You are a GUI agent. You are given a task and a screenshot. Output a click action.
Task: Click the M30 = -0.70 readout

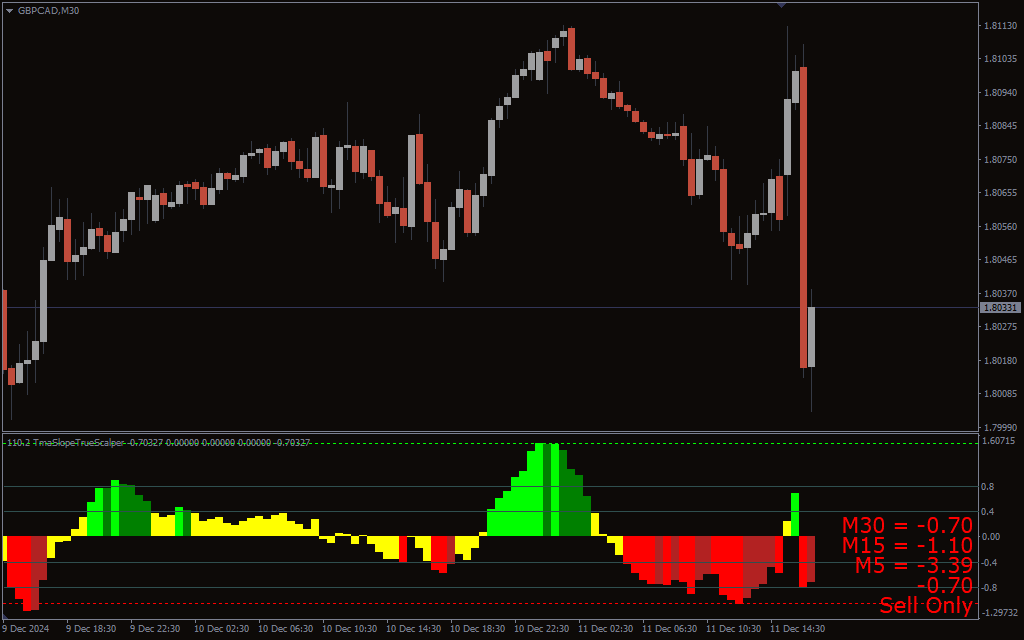click(906, 525)
